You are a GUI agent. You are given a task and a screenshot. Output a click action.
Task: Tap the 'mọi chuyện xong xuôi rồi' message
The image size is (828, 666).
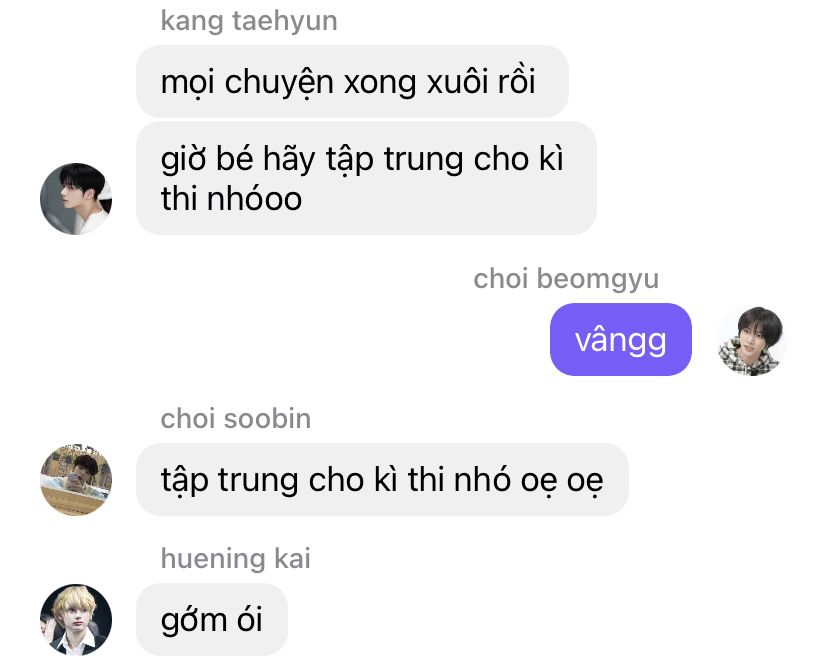(x=352, y=82)
